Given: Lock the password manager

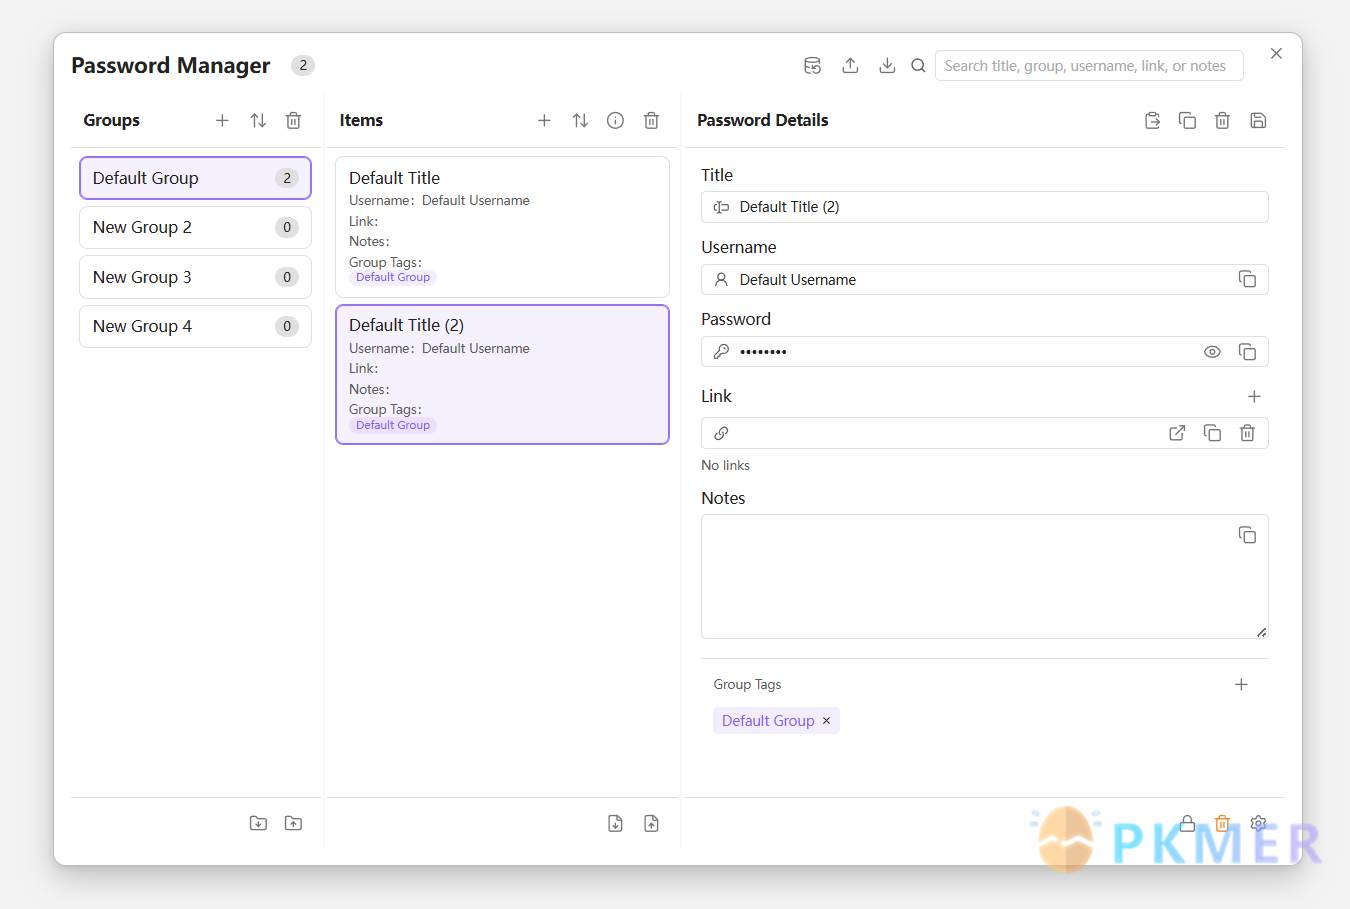Looking at the screenshot, I should (1187, 823).
